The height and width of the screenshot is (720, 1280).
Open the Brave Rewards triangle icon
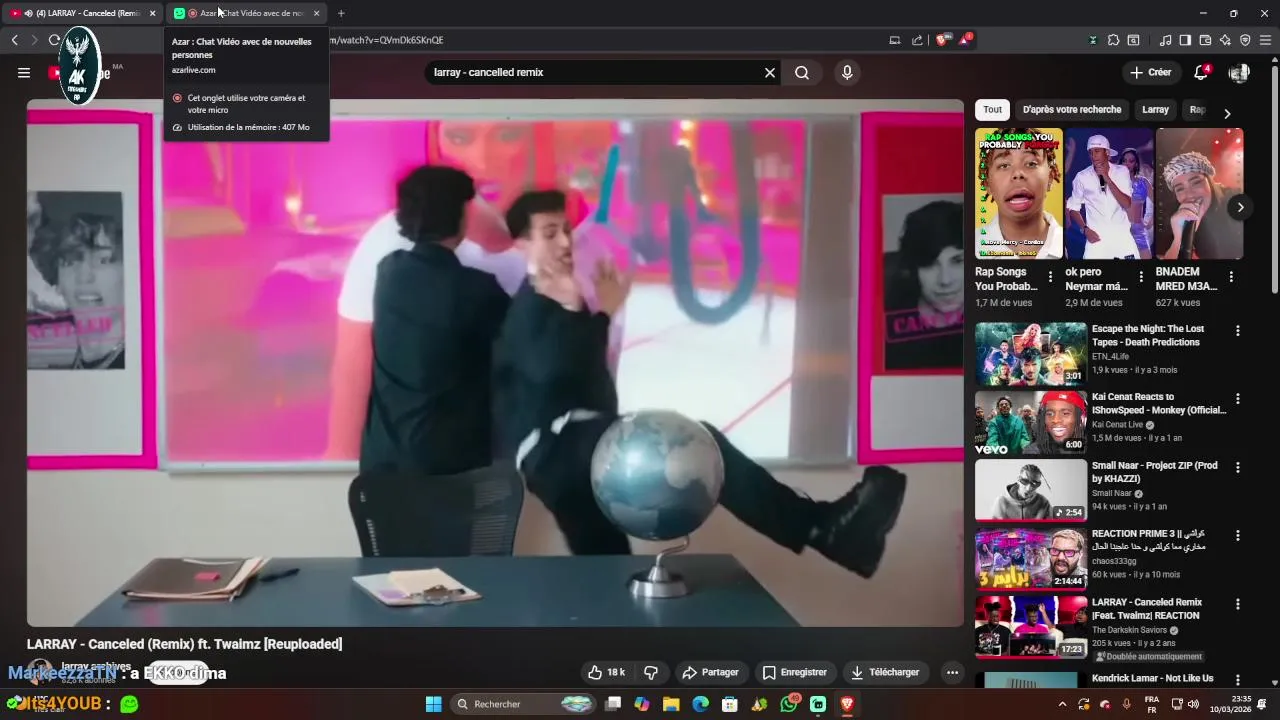pos(965,40)
